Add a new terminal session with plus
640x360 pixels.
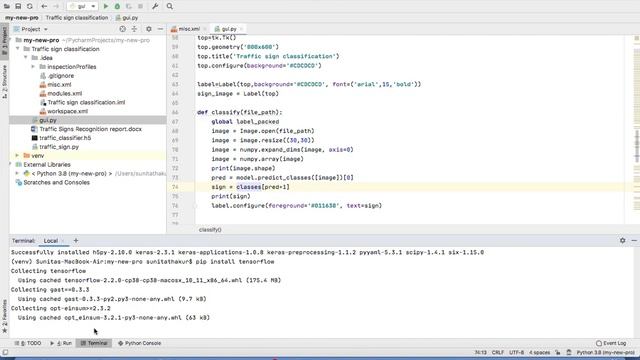(76, 241)
